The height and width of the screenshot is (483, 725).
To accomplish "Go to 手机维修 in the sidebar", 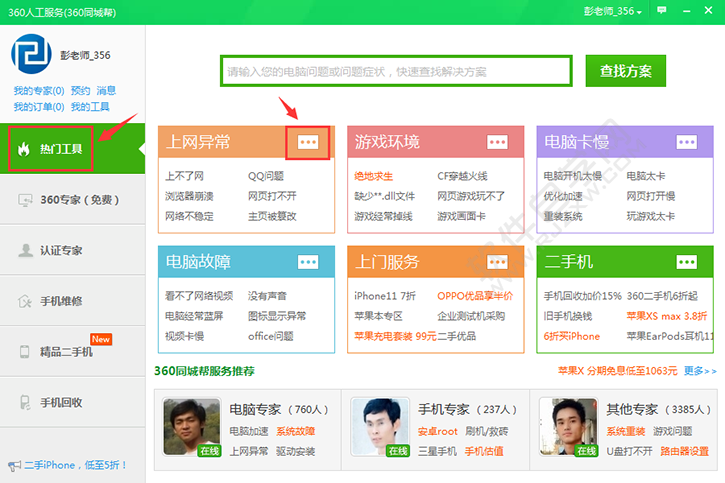I will [x=73, y=301].
